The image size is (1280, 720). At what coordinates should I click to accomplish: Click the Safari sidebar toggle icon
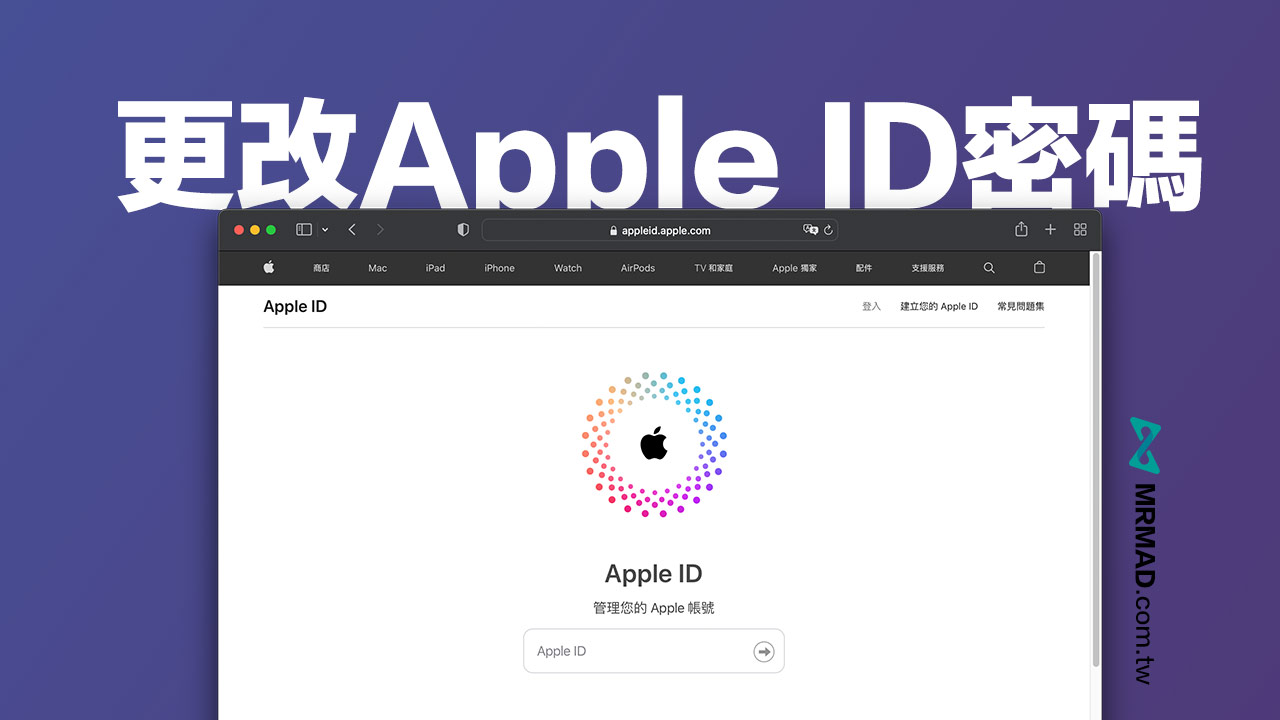pyautogui.click(x=304, y=230)
